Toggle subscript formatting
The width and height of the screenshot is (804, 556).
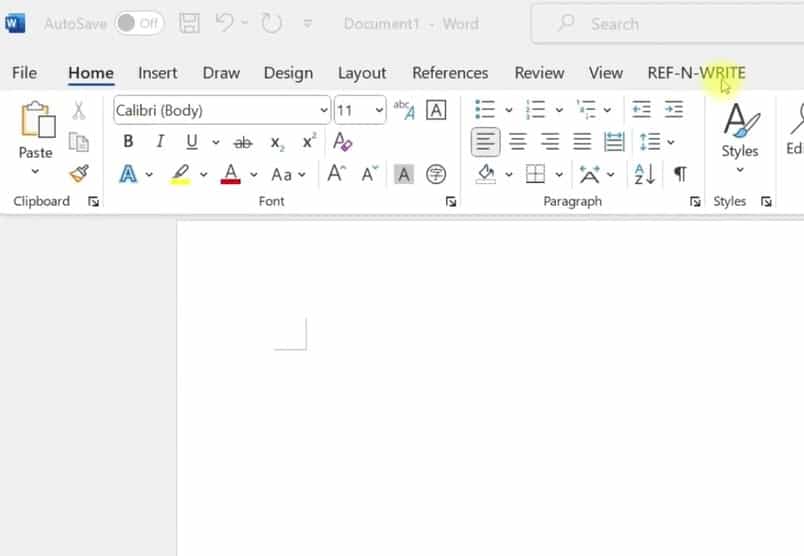pyautogui.click(x=277, y=142)
